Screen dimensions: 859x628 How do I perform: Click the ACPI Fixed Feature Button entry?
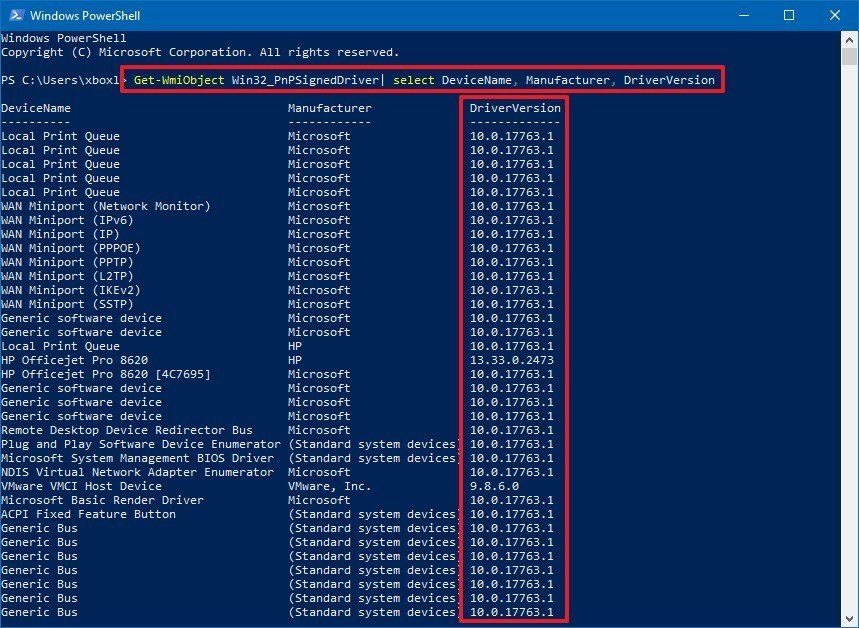[x=93, y=513]
